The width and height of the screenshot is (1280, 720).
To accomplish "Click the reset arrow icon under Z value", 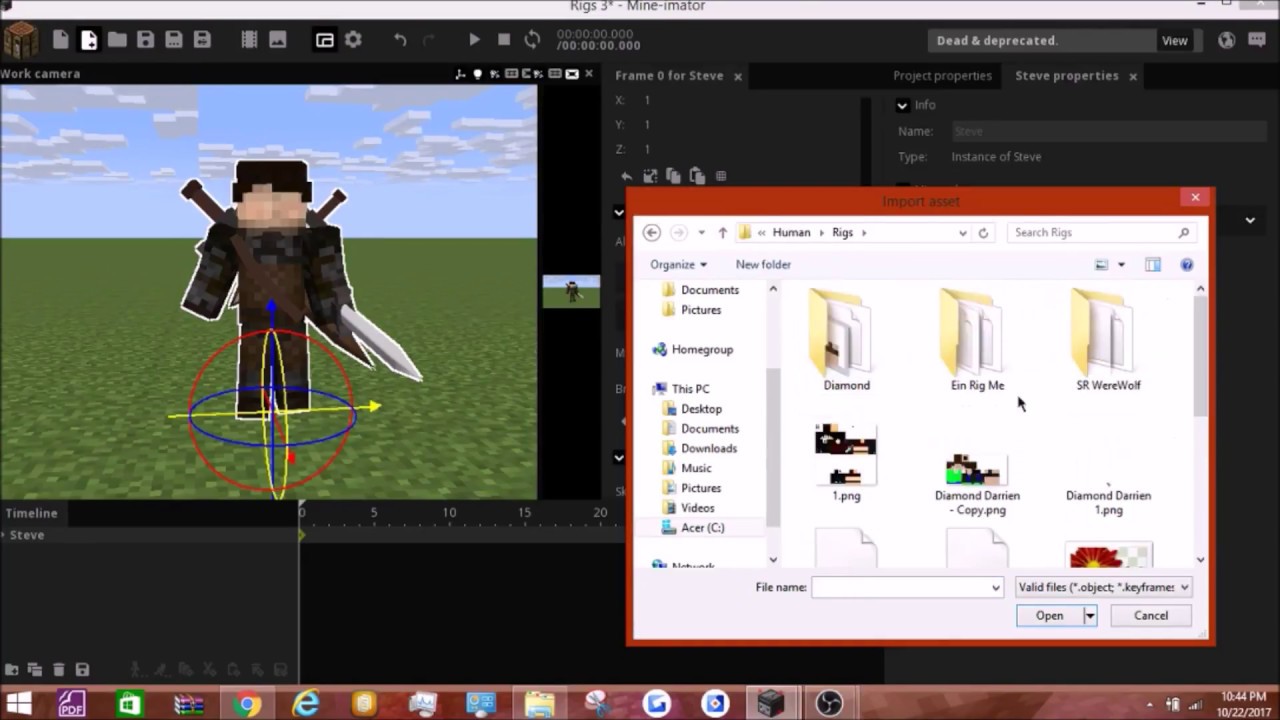I will click(x=626, y=176).
